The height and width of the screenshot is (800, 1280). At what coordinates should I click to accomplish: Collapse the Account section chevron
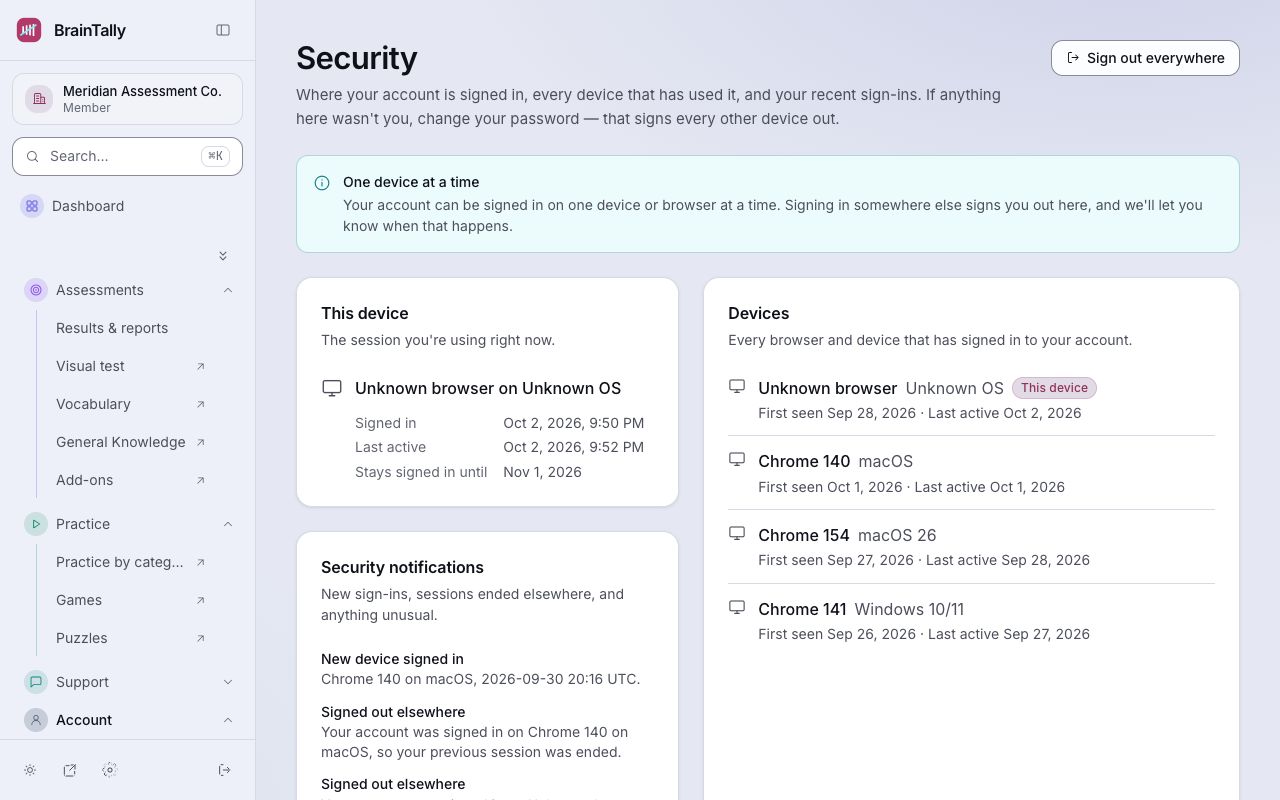point(228,720)
